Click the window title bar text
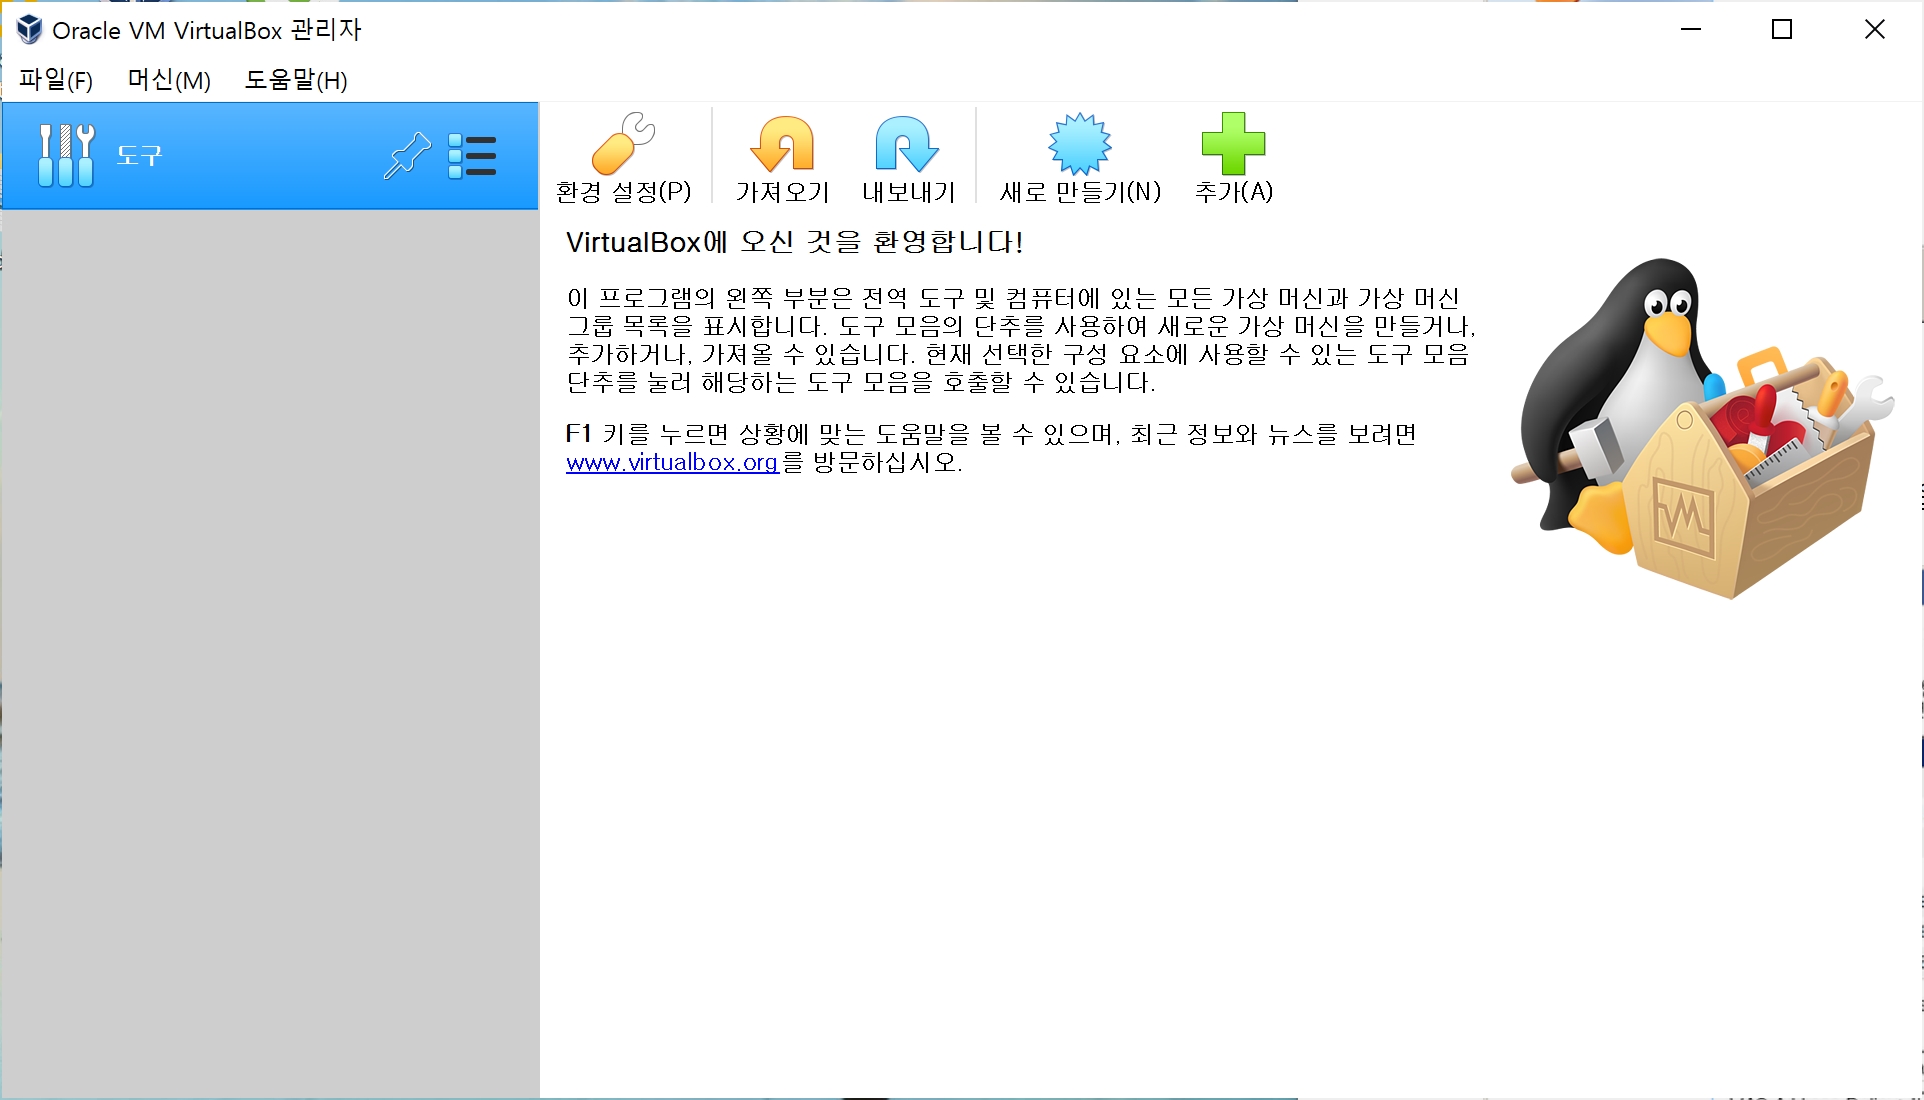Screen dimensions: 1924x1100 (x=206, y=30)
